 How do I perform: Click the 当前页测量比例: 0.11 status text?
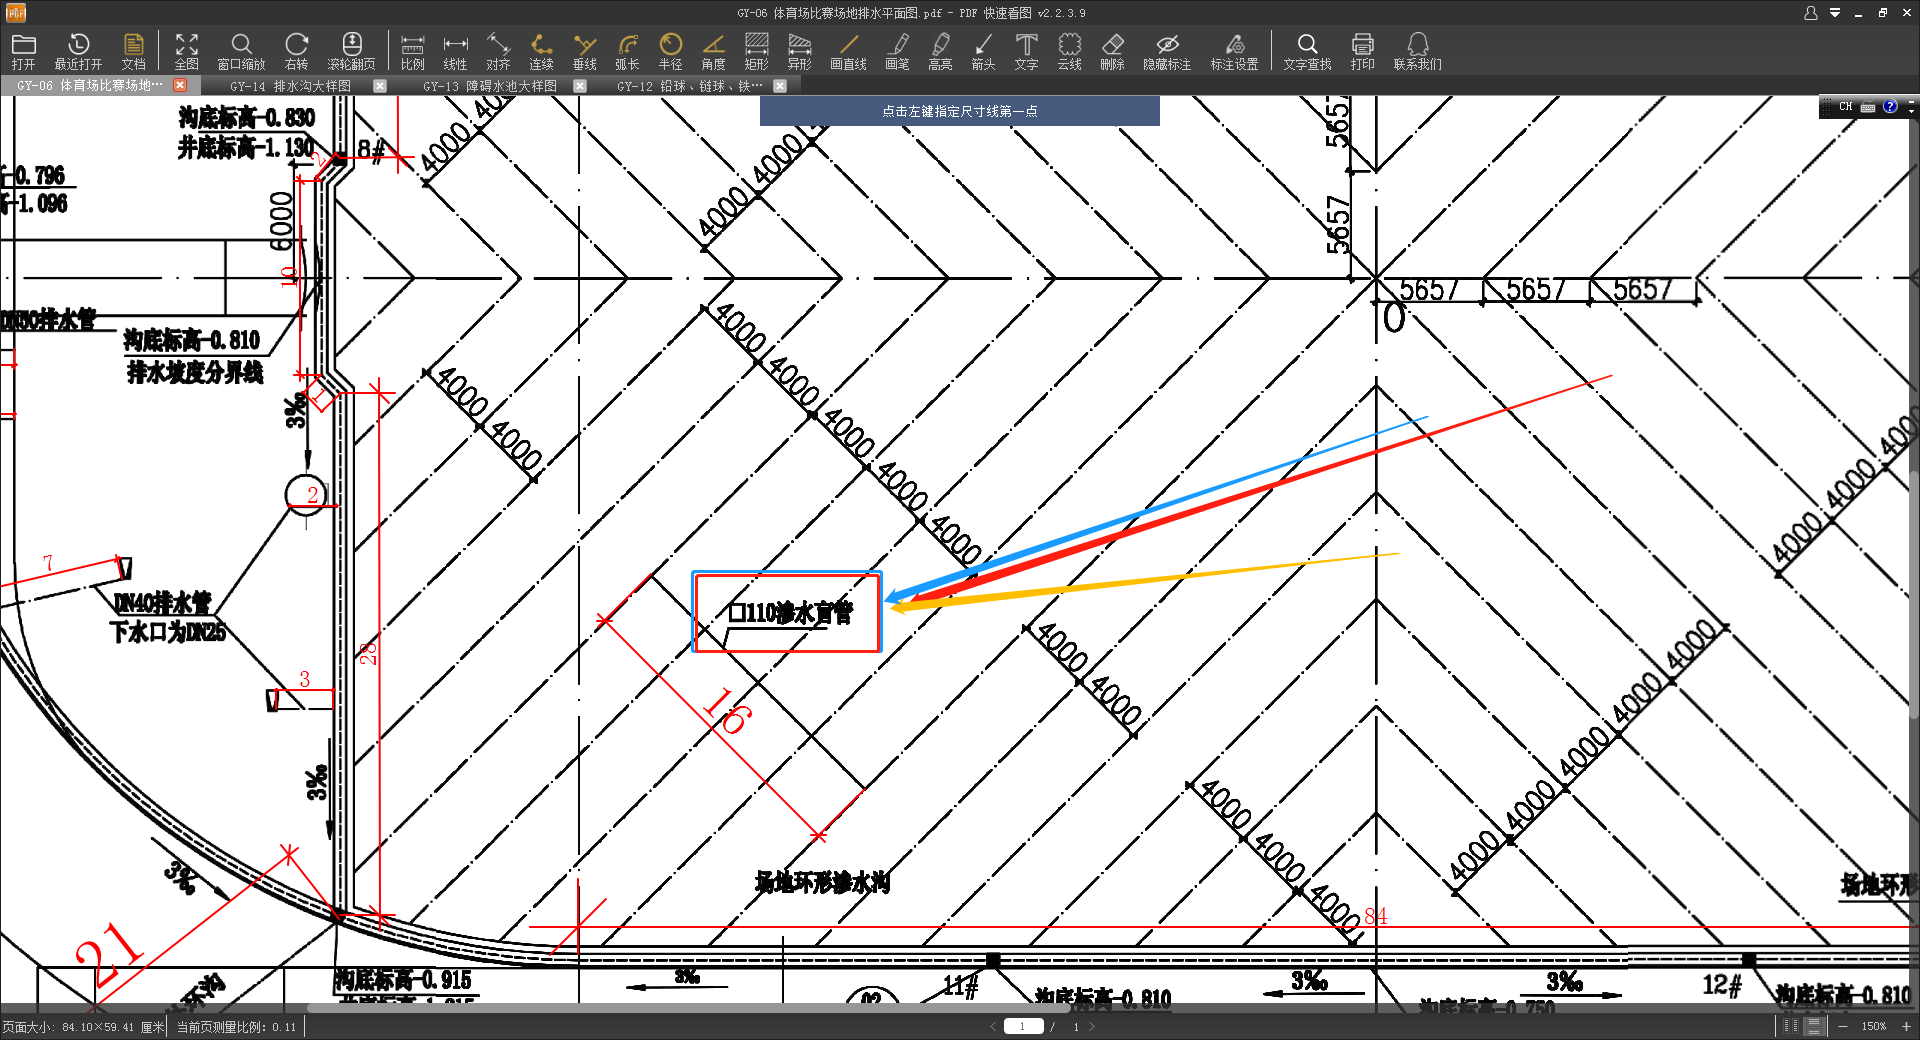tap(237, 1027)
